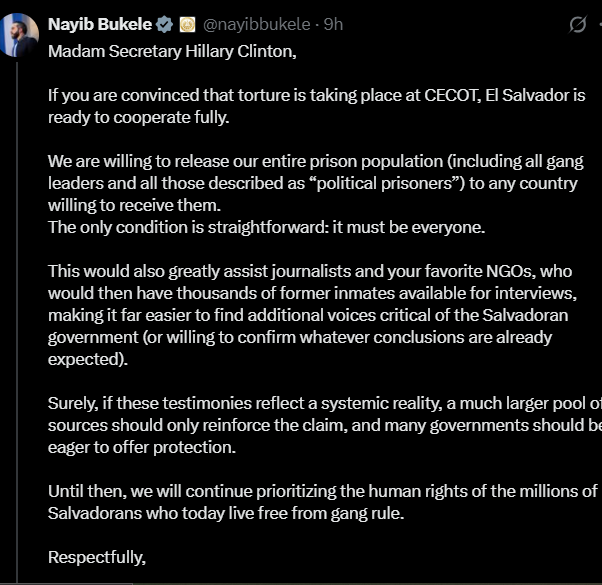Click the 9h post timestamp
Screen dimensions: 602x585
coord(333,24)
